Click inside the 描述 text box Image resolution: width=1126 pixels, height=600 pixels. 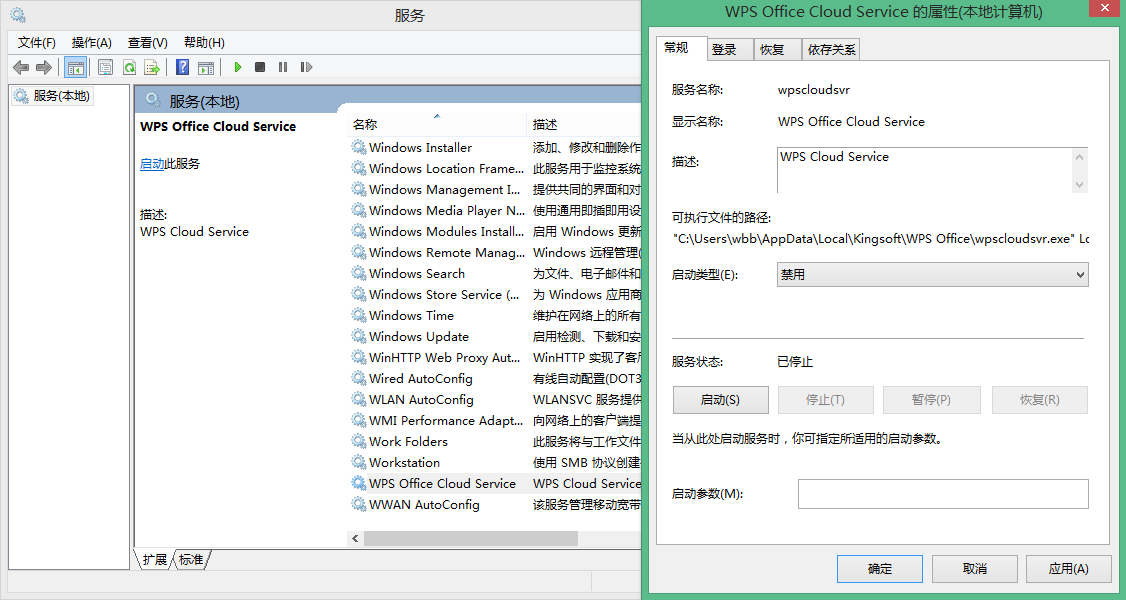(924, 170)
